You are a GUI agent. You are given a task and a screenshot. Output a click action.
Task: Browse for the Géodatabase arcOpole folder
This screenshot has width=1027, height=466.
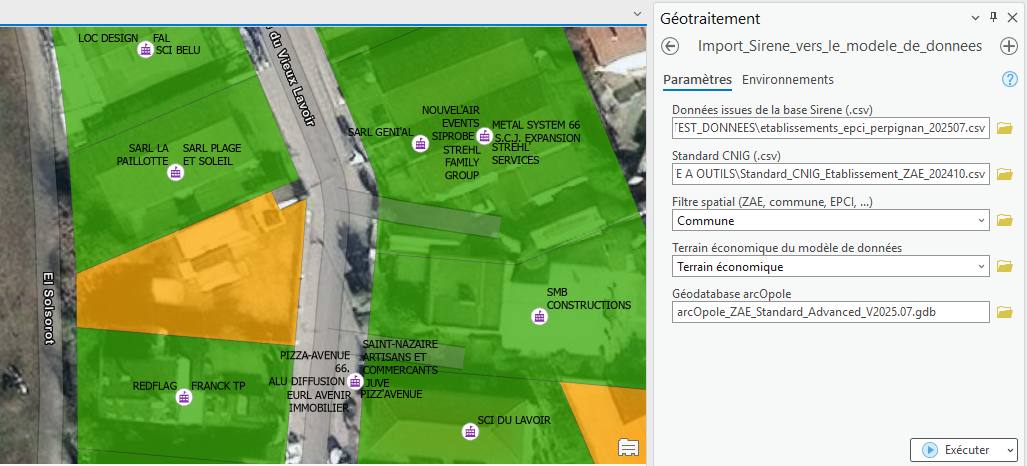point(1005,312)
